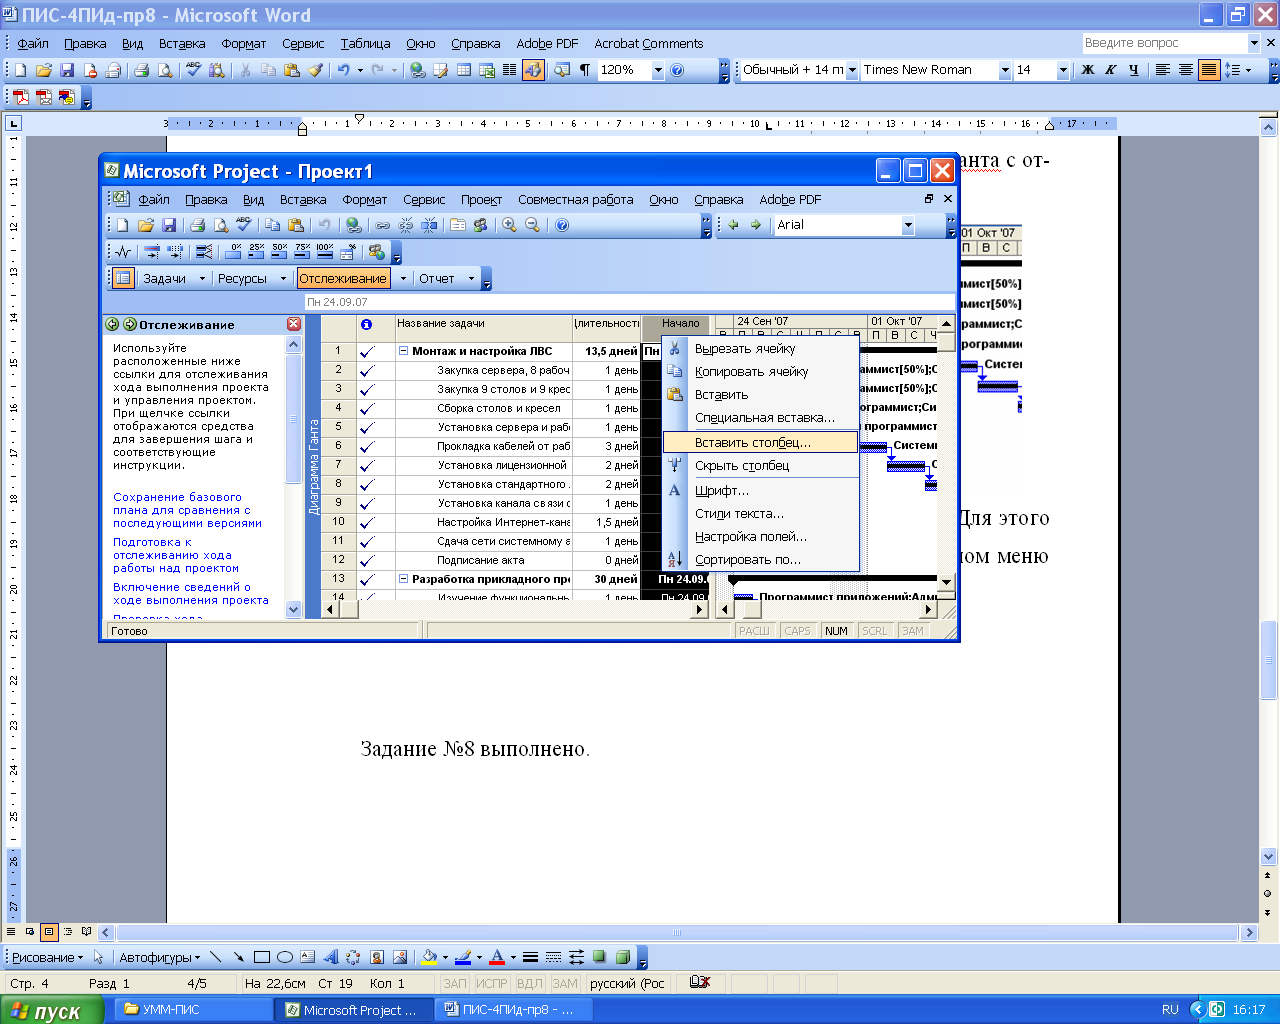Click the Open folder icon in Word toolbar
Viewport: 1280px width, 1024px height.
click(43, 70)
